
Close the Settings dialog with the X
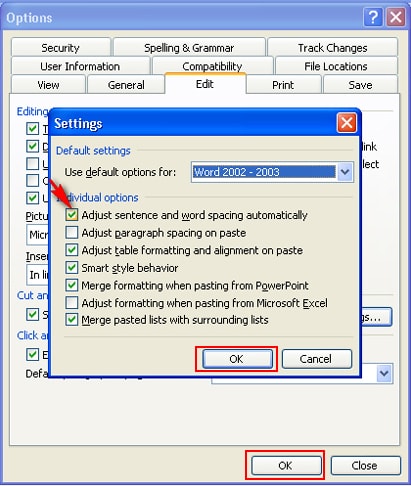347,123
